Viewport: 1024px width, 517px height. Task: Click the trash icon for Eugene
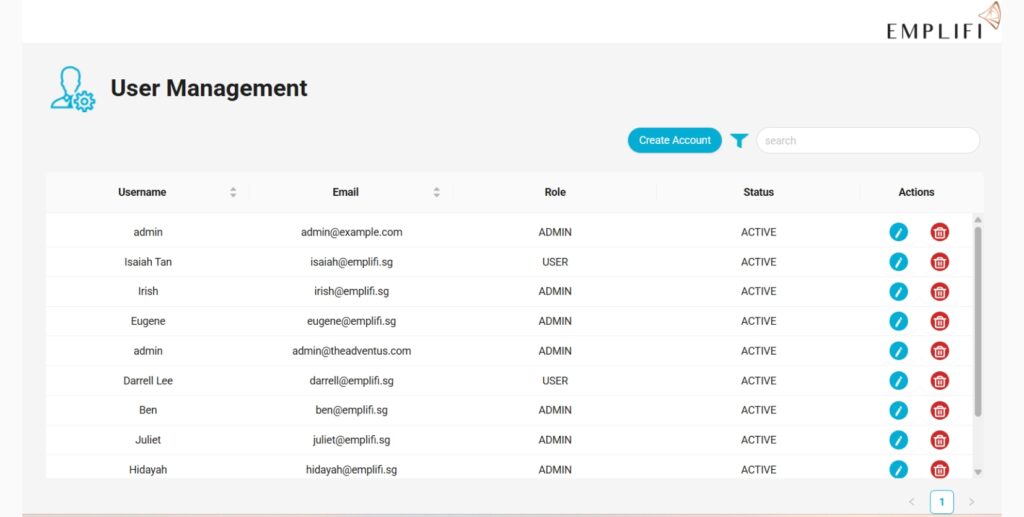click(940, 321)
